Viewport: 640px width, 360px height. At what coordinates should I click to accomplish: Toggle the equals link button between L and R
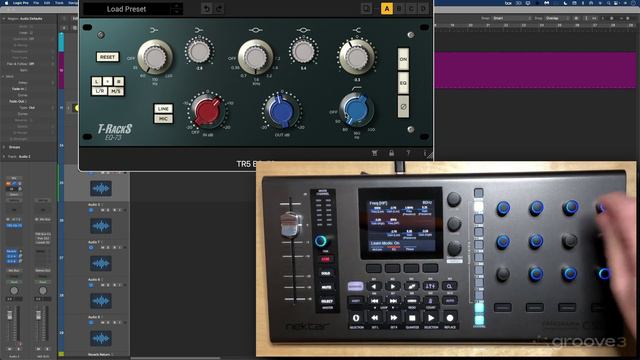(x=107, y=81)
